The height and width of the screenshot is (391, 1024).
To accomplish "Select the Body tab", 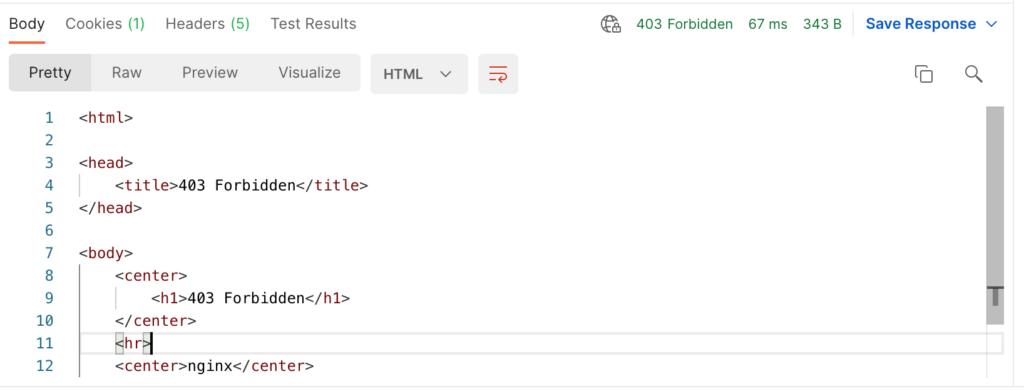I will click(x=27, y=24).
